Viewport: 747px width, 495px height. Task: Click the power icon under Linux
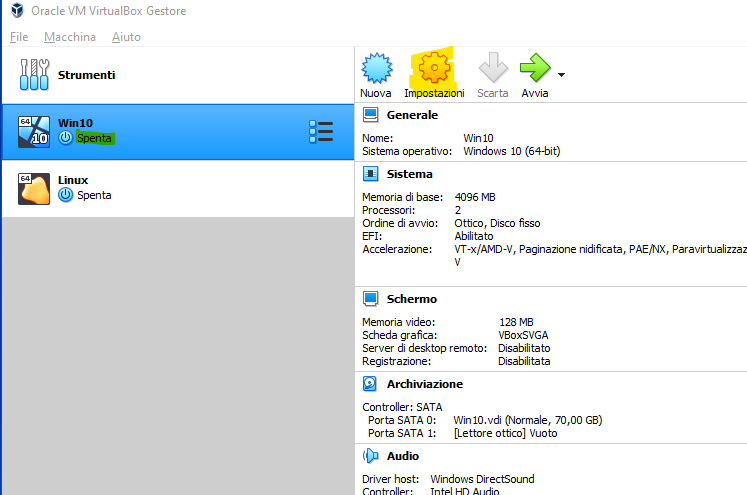65,195
